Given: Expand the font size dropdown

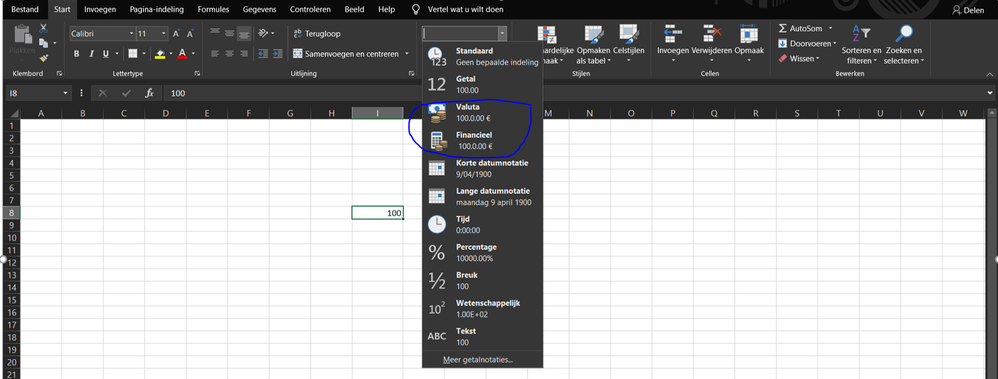Looking at the screenshot, I should [x=164, y=33].
